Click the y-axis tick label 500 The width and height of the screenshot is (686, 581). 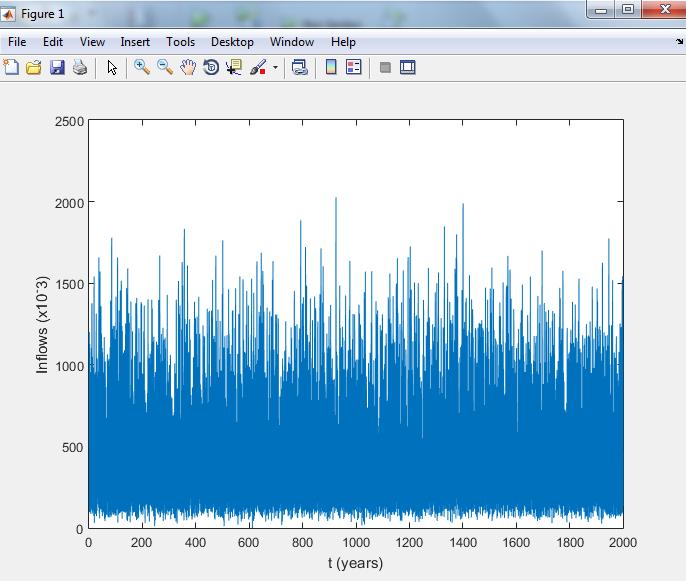click(x=73, y=448)
